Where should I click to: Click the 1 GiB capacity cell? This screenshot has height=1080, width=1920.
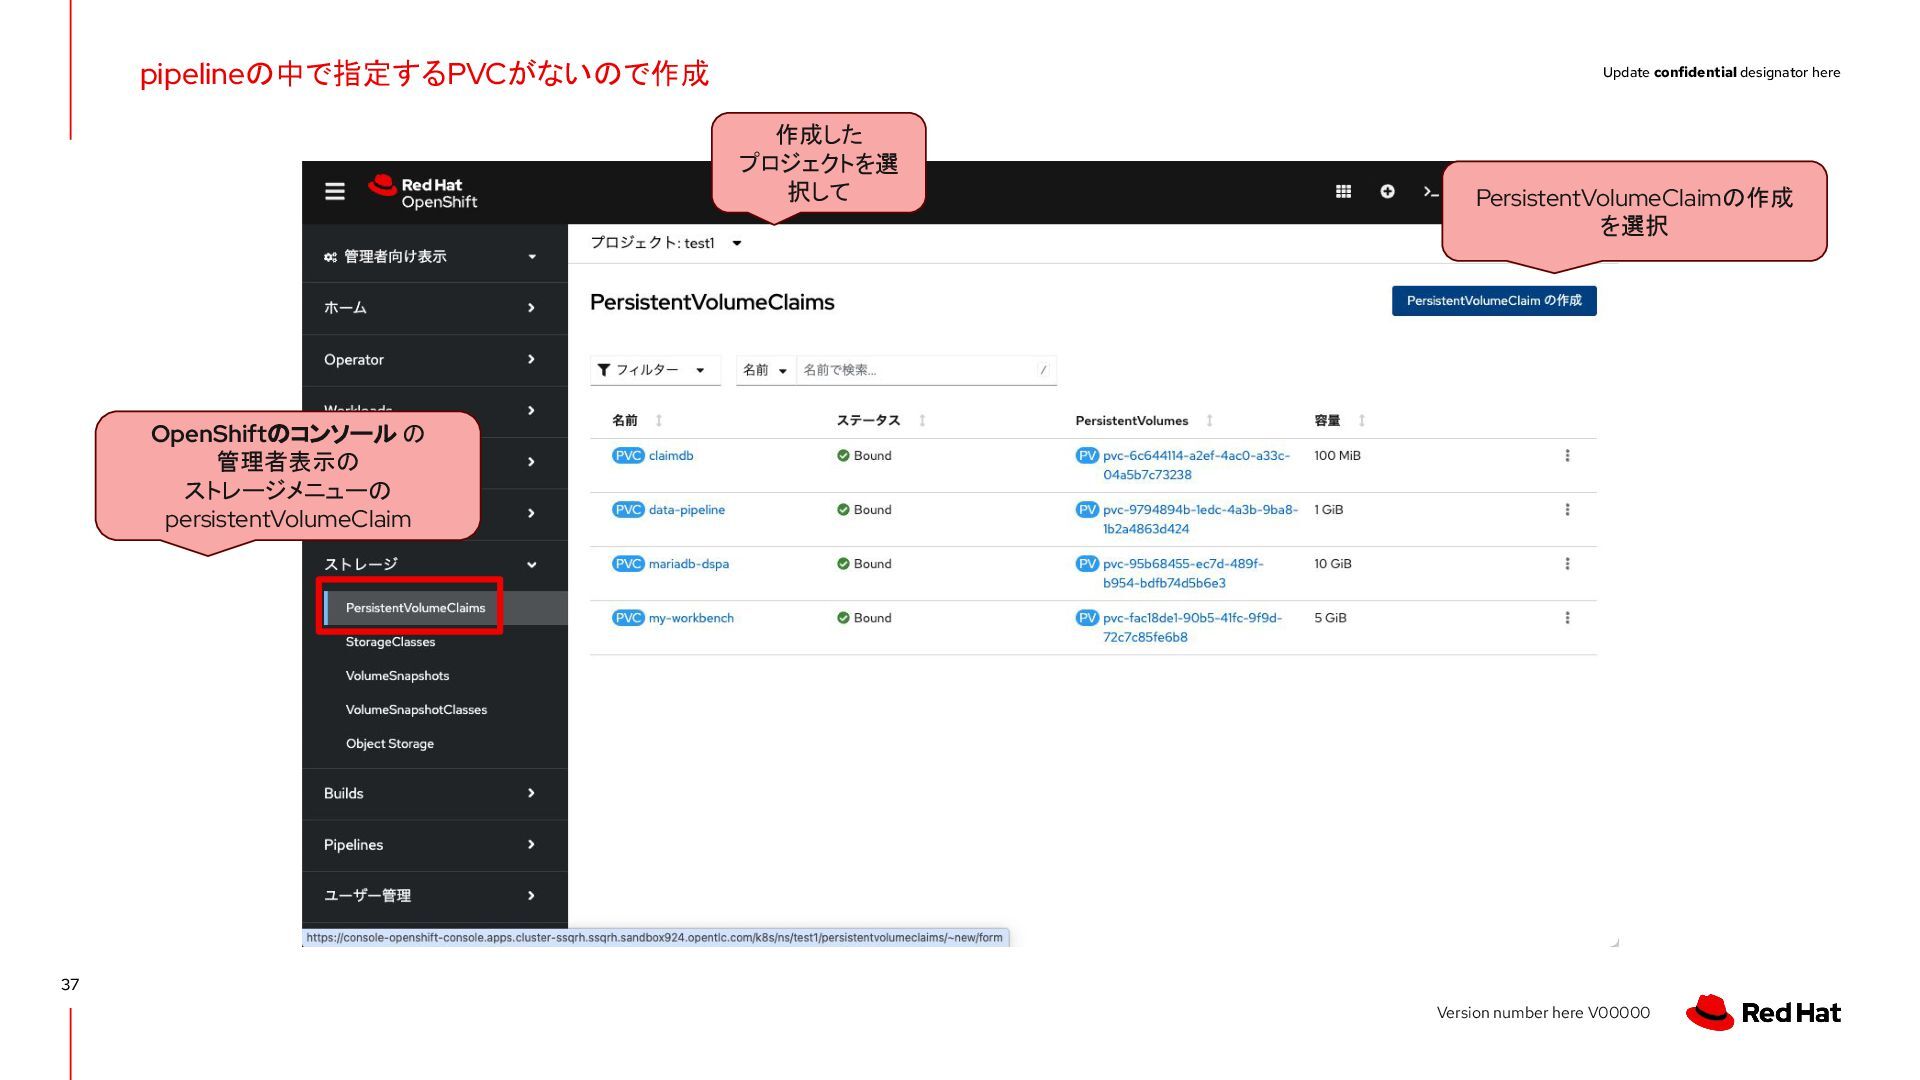click(1329, 510)
